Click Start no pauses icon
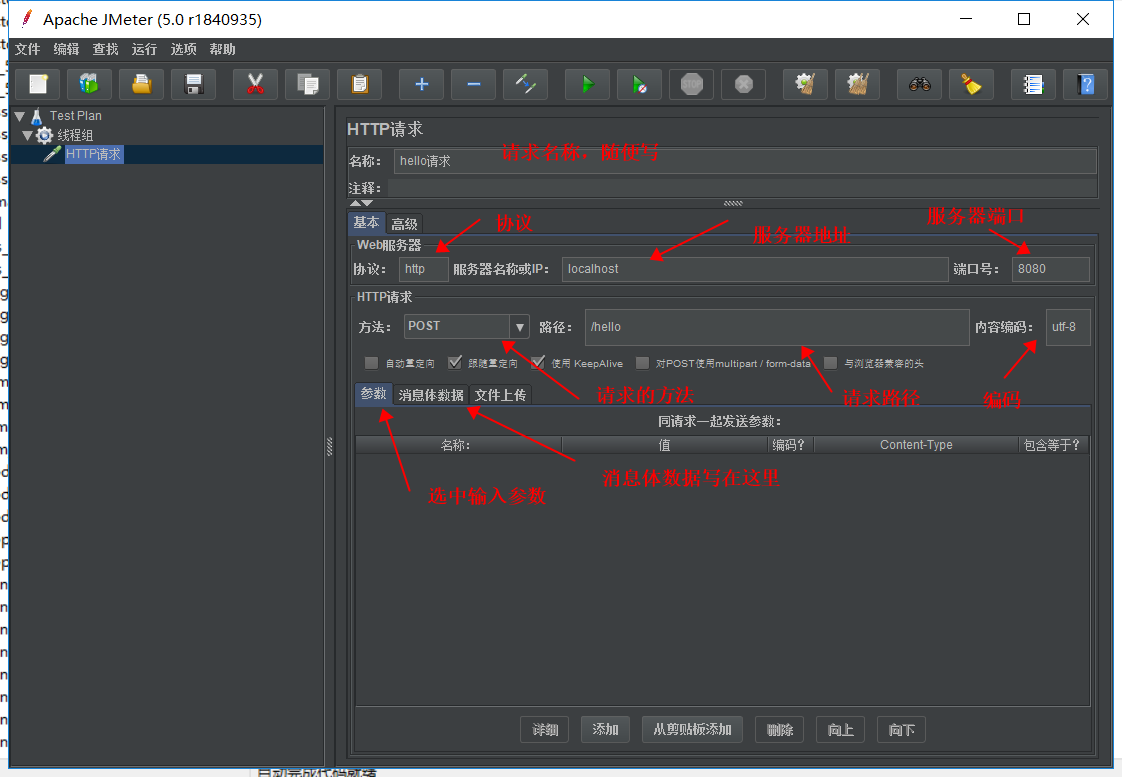 pos(640,84)
